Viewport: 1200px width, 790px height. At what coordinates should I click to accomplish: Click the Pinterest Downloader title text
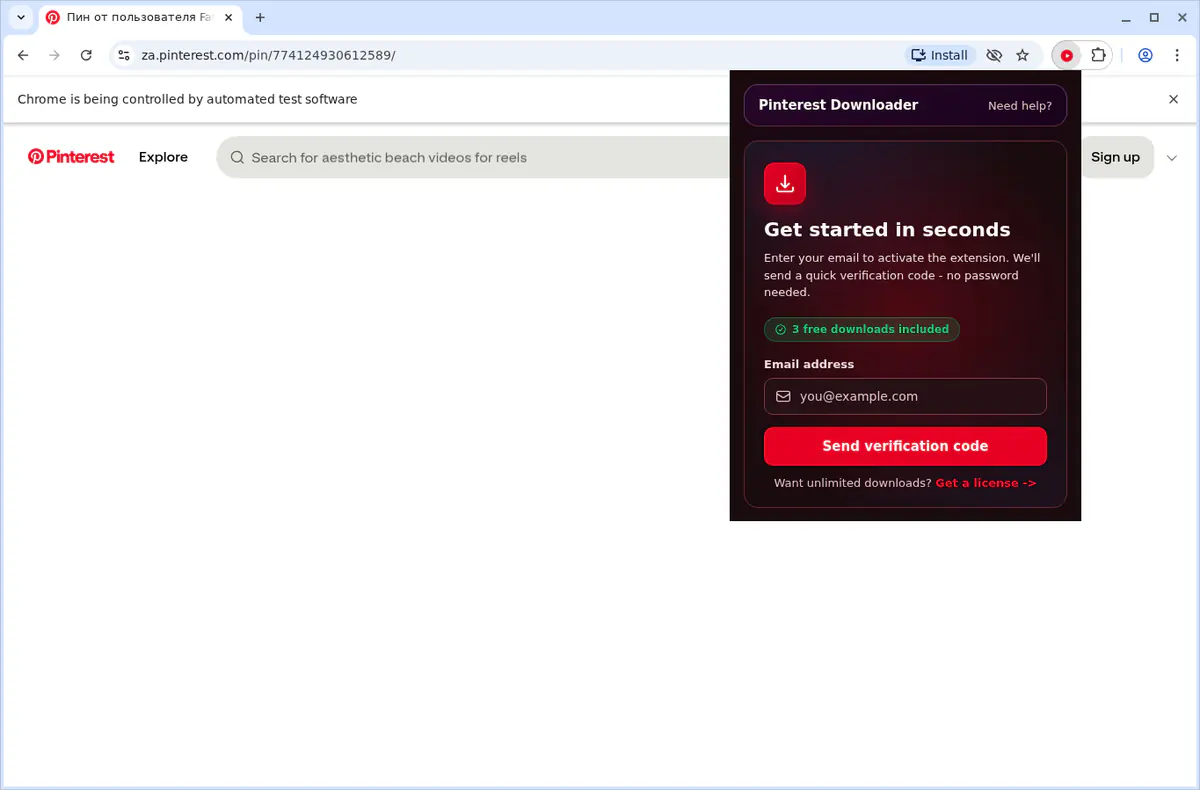838,105
